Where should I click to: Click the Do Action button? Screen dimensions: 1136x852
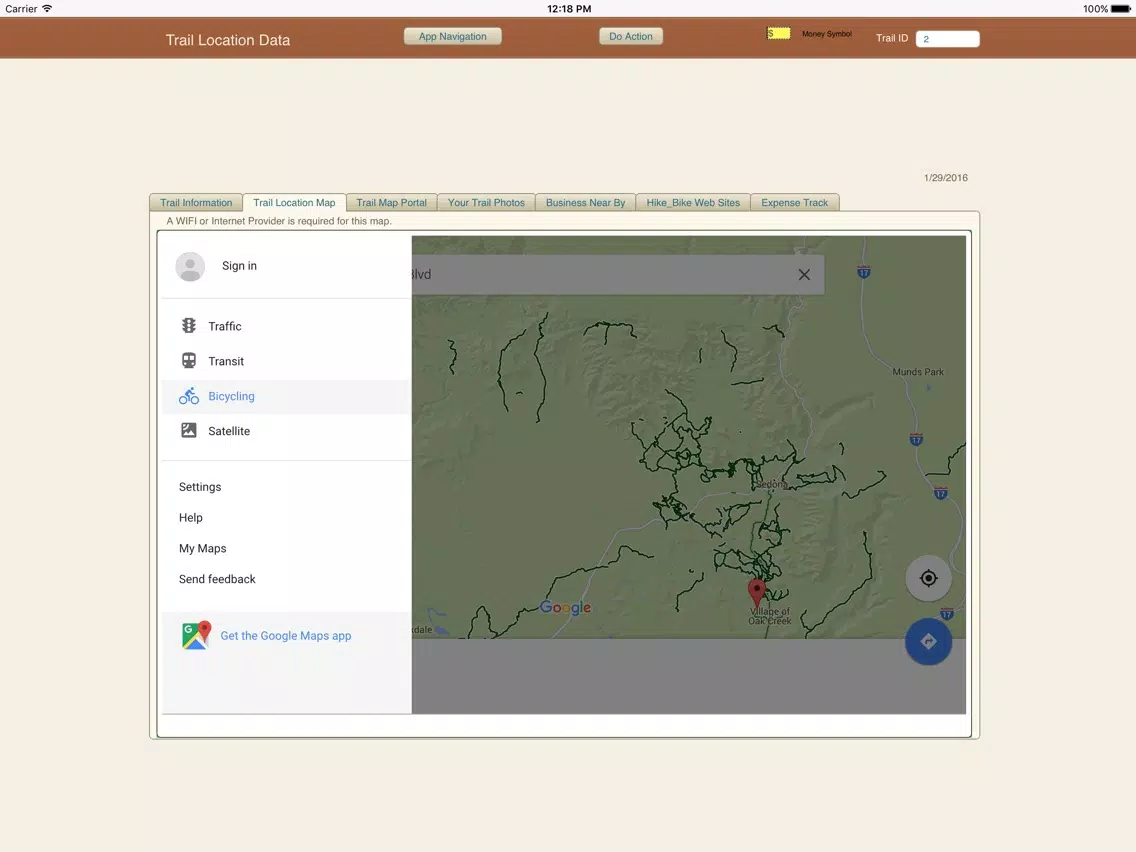(630, 36)
